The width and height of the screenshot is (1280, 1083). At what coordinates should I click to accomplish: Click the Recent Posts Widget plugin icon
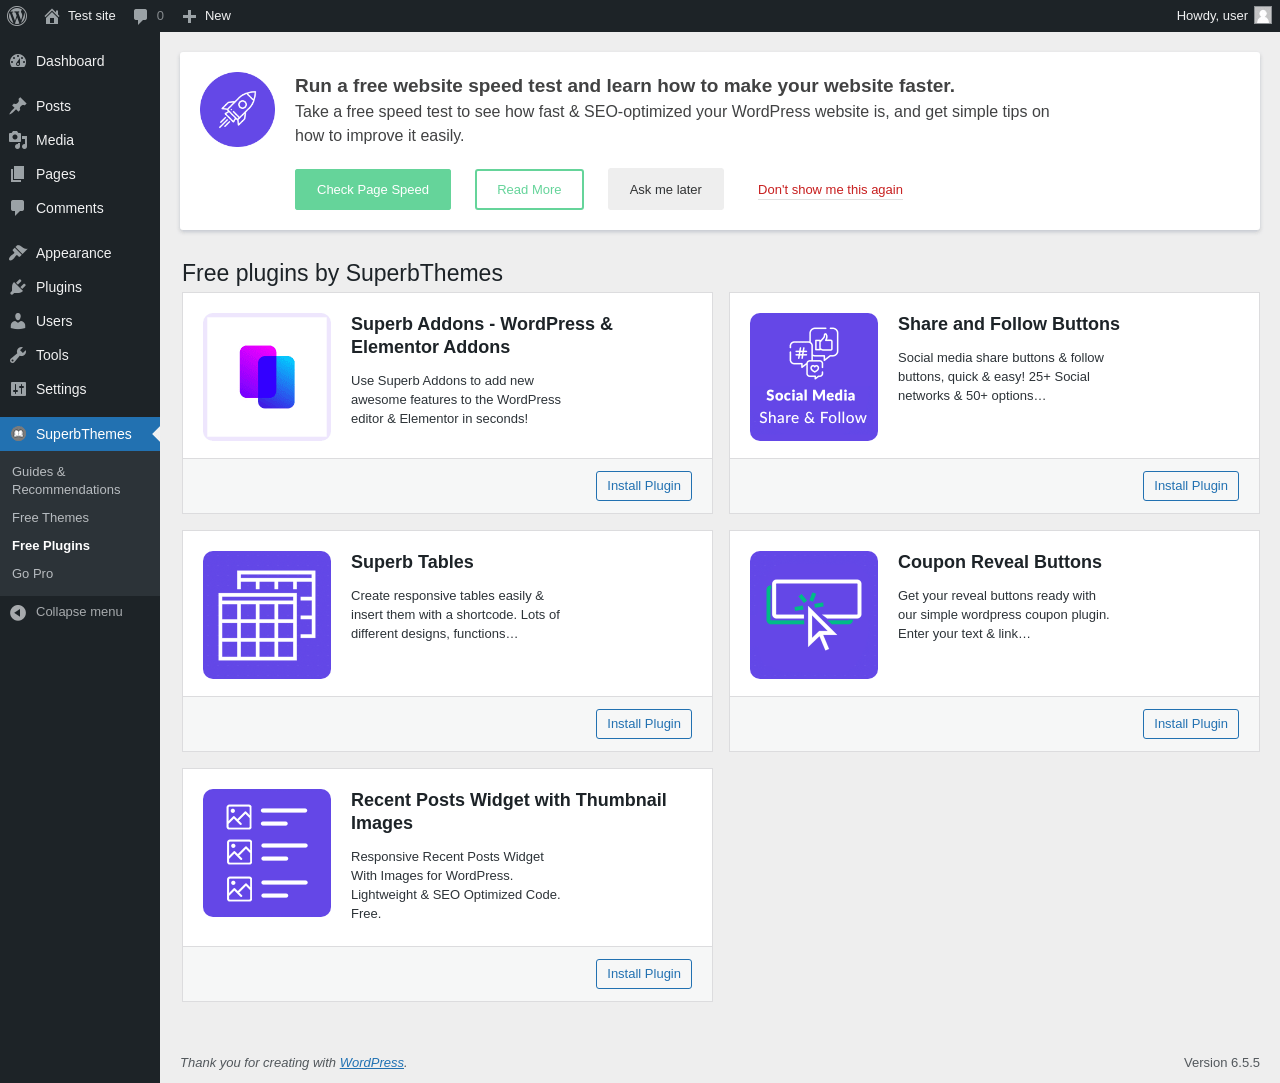point(267,853)
